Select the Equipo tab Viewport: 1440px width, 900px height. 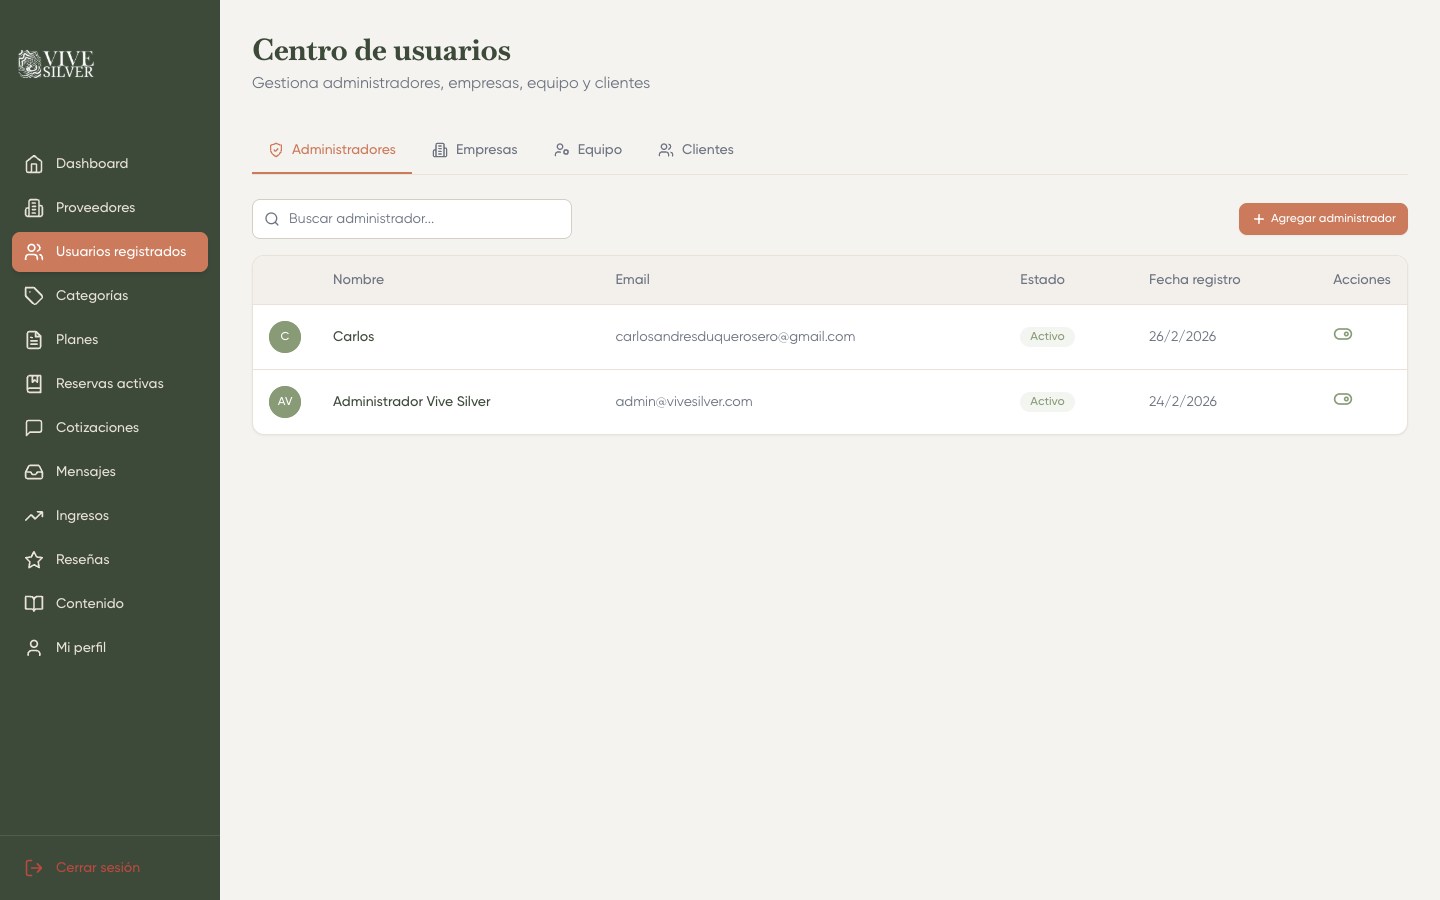pos(588,149)
